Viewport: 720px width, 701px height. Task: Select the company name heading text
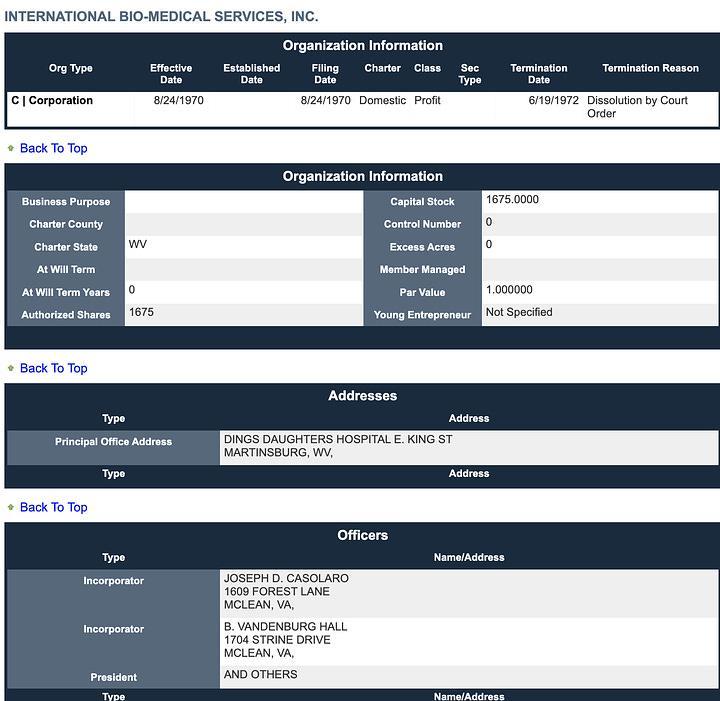[x=161, y=17]
